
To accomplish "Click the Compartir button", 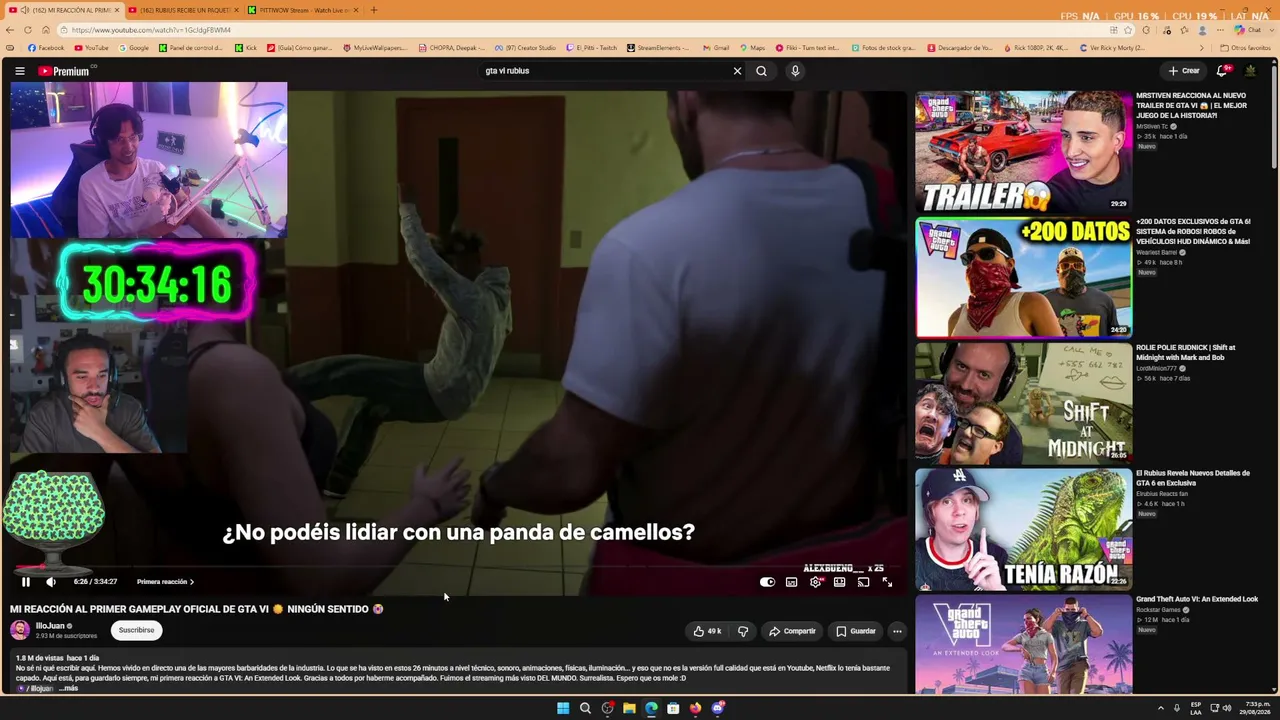I will pyautogui.click(x=792, y=631).
